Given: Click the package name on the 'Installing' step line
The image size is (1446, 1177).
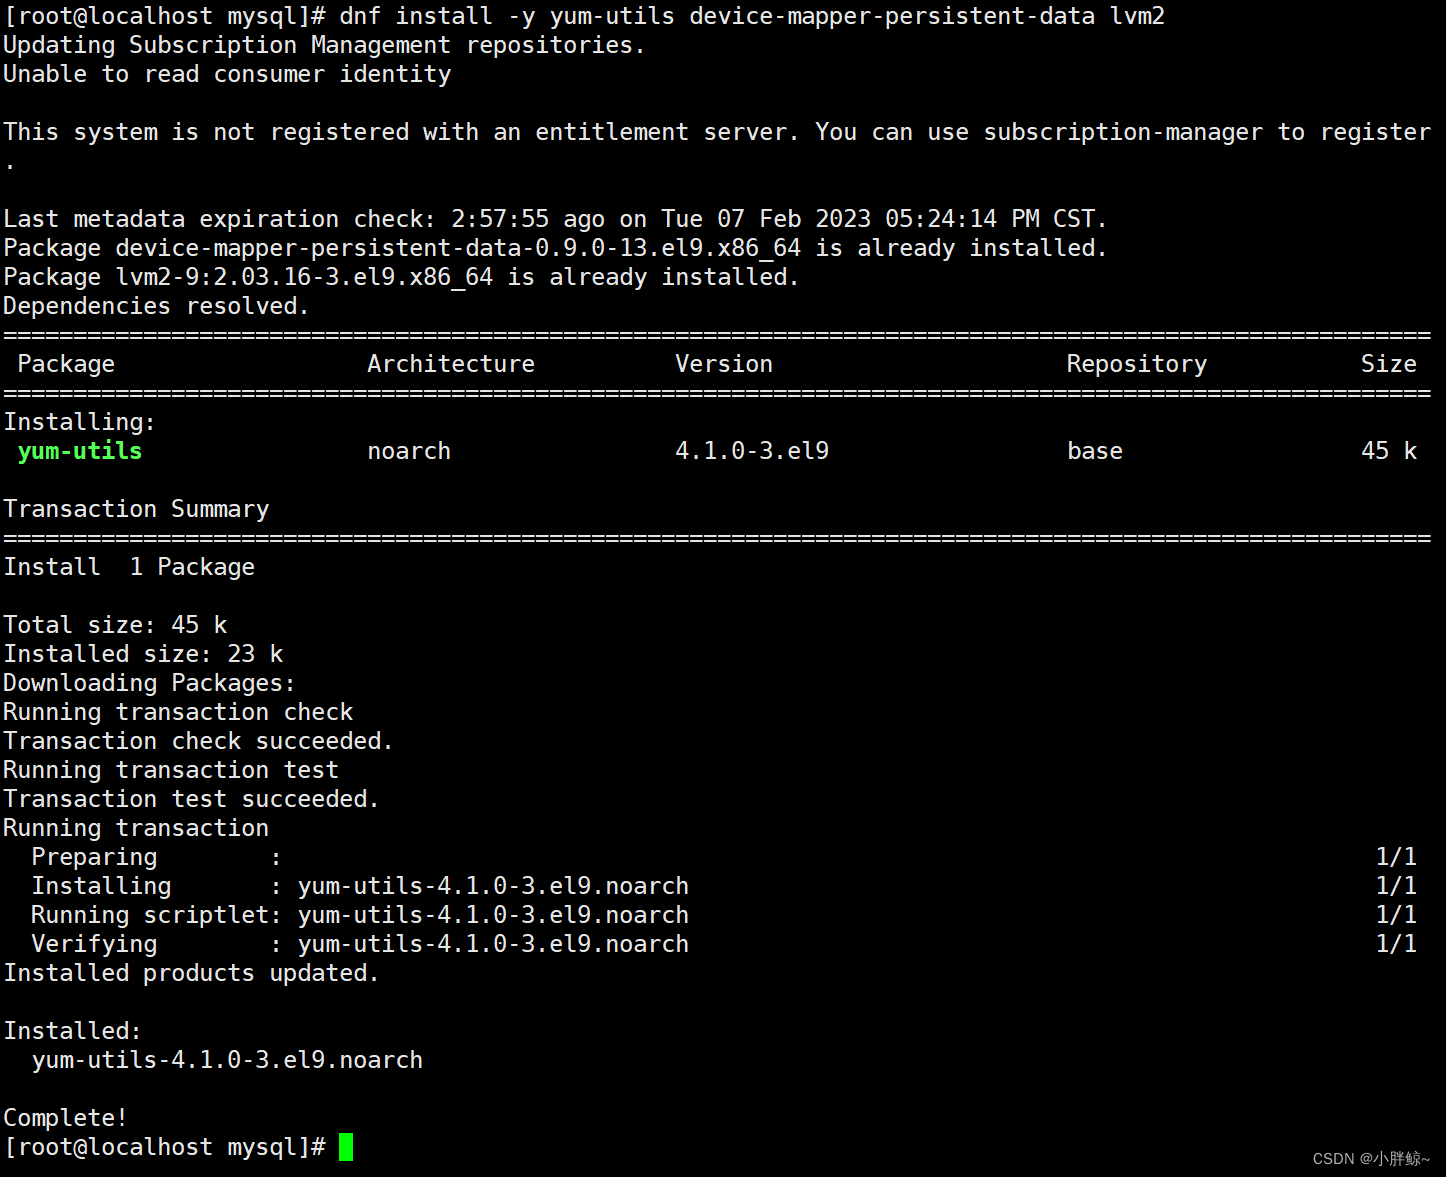Looking at the screenshot, I should (493, 886).
